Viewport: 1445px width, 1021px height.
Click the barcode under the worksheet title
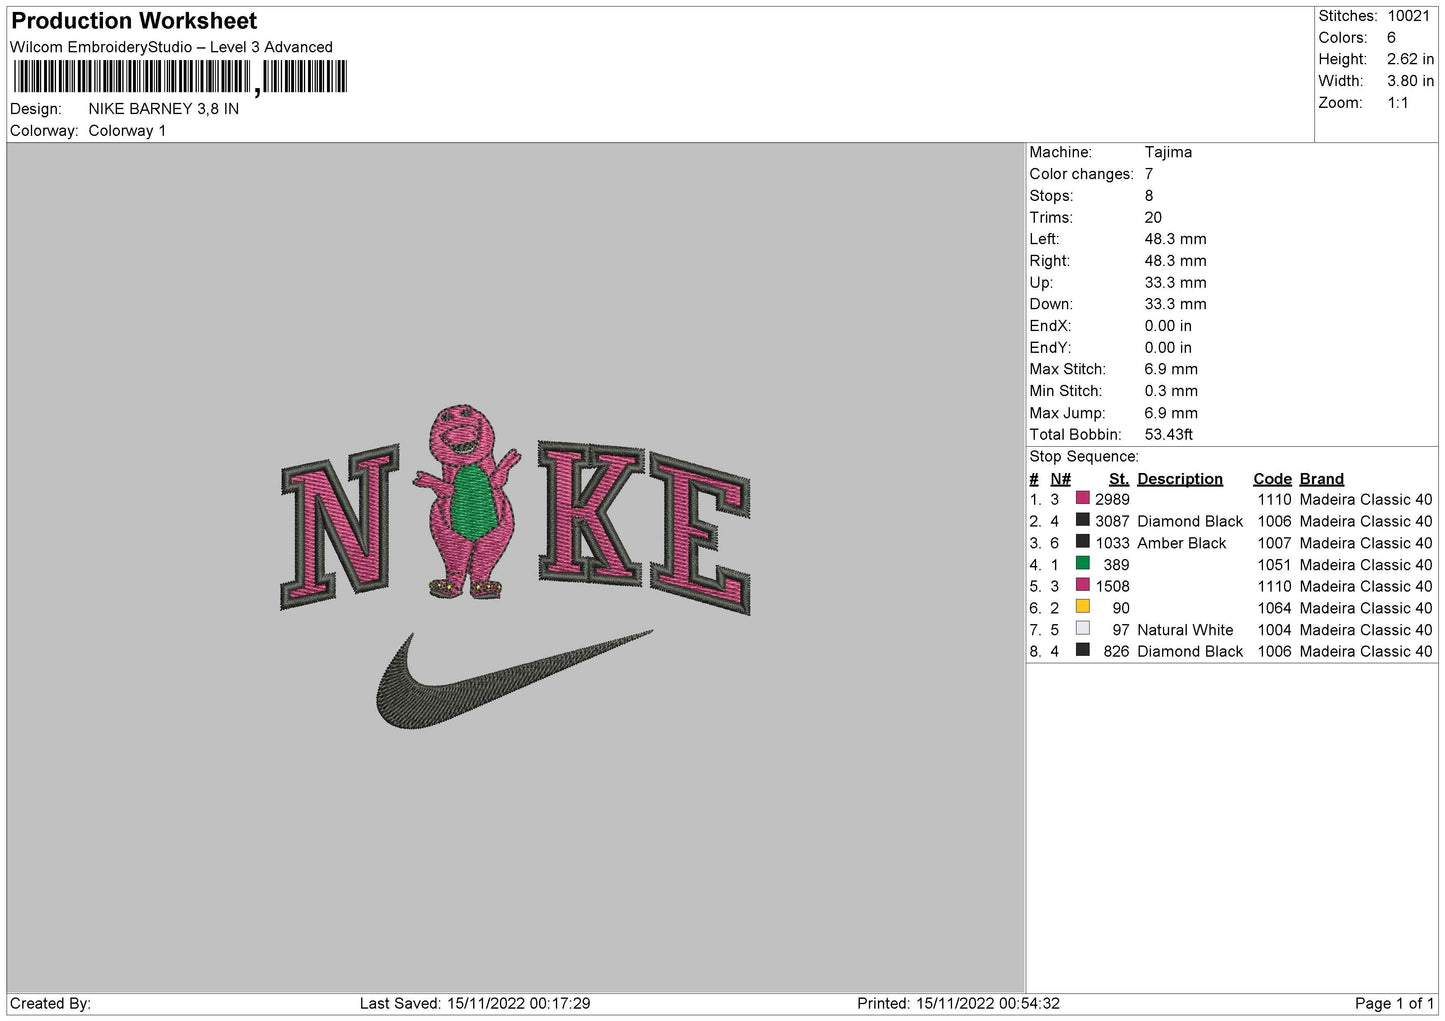(x=180, y=77)
